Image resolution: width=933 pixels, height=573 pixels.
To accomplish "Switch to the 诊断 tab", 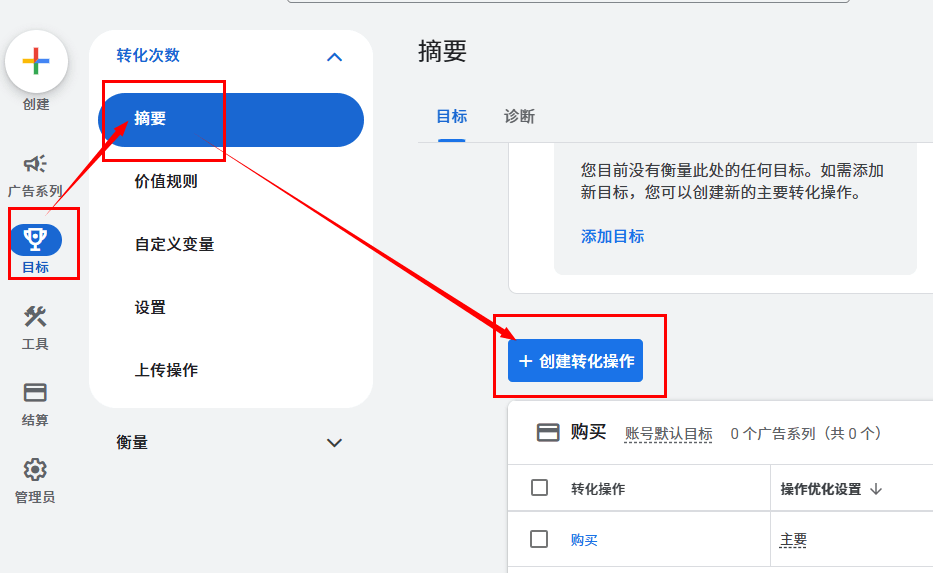I will (519, 116).
